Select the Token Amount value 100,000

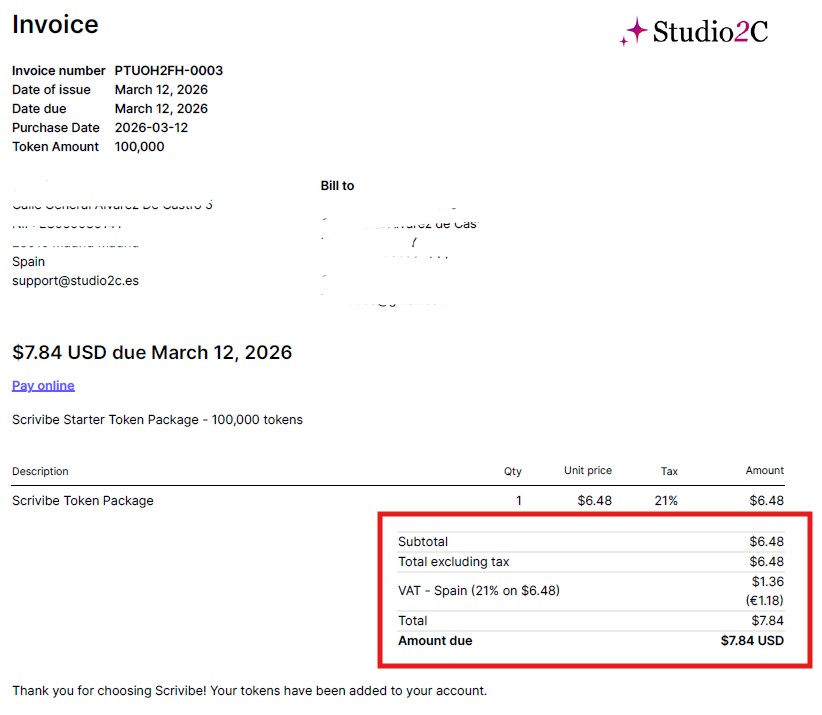click(x=139, y=146)
